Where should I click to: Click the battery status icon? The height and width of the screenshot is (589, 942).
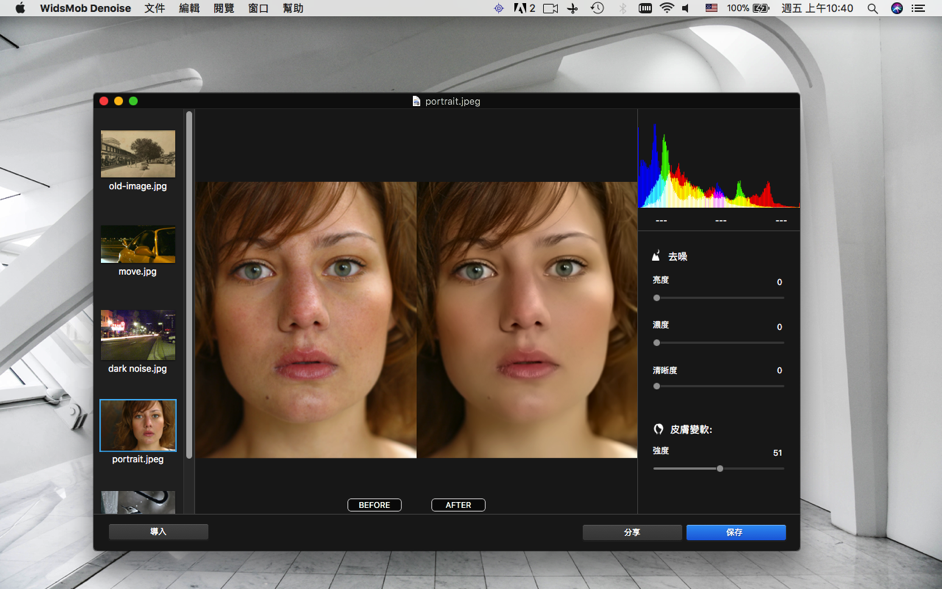coord(761,8)
